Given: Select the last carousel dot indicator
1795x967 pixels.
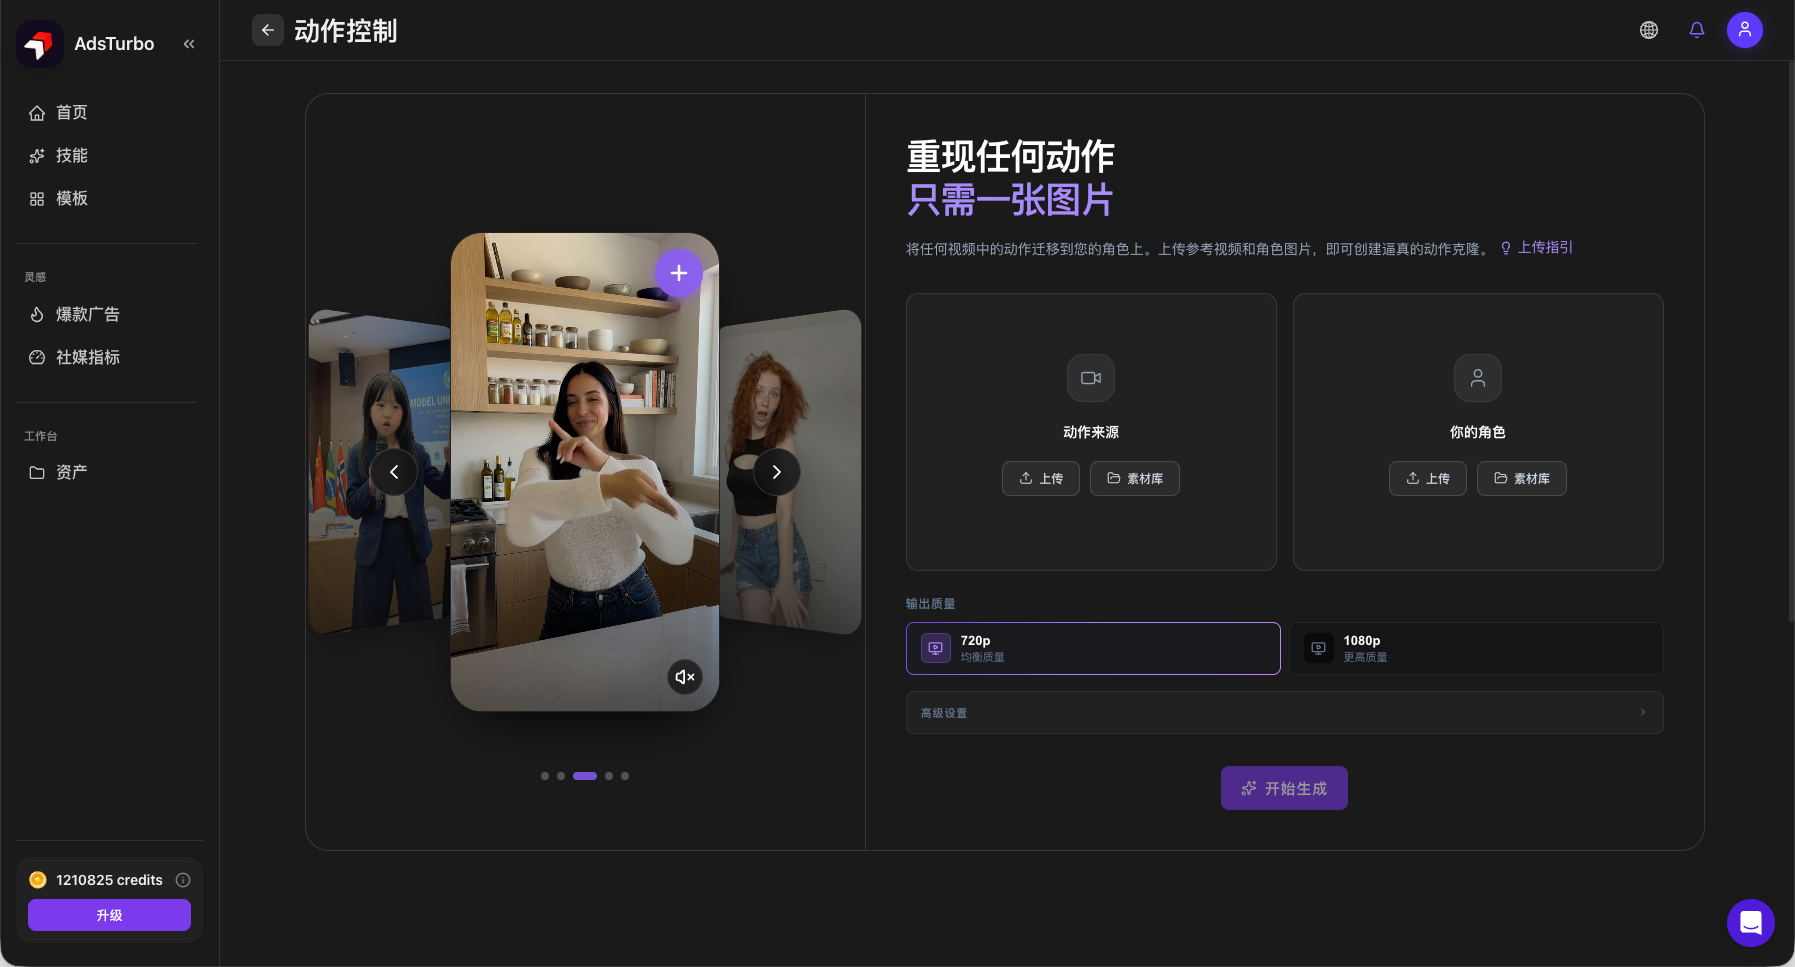Looking at the screenshot, I should coord(625,776).
